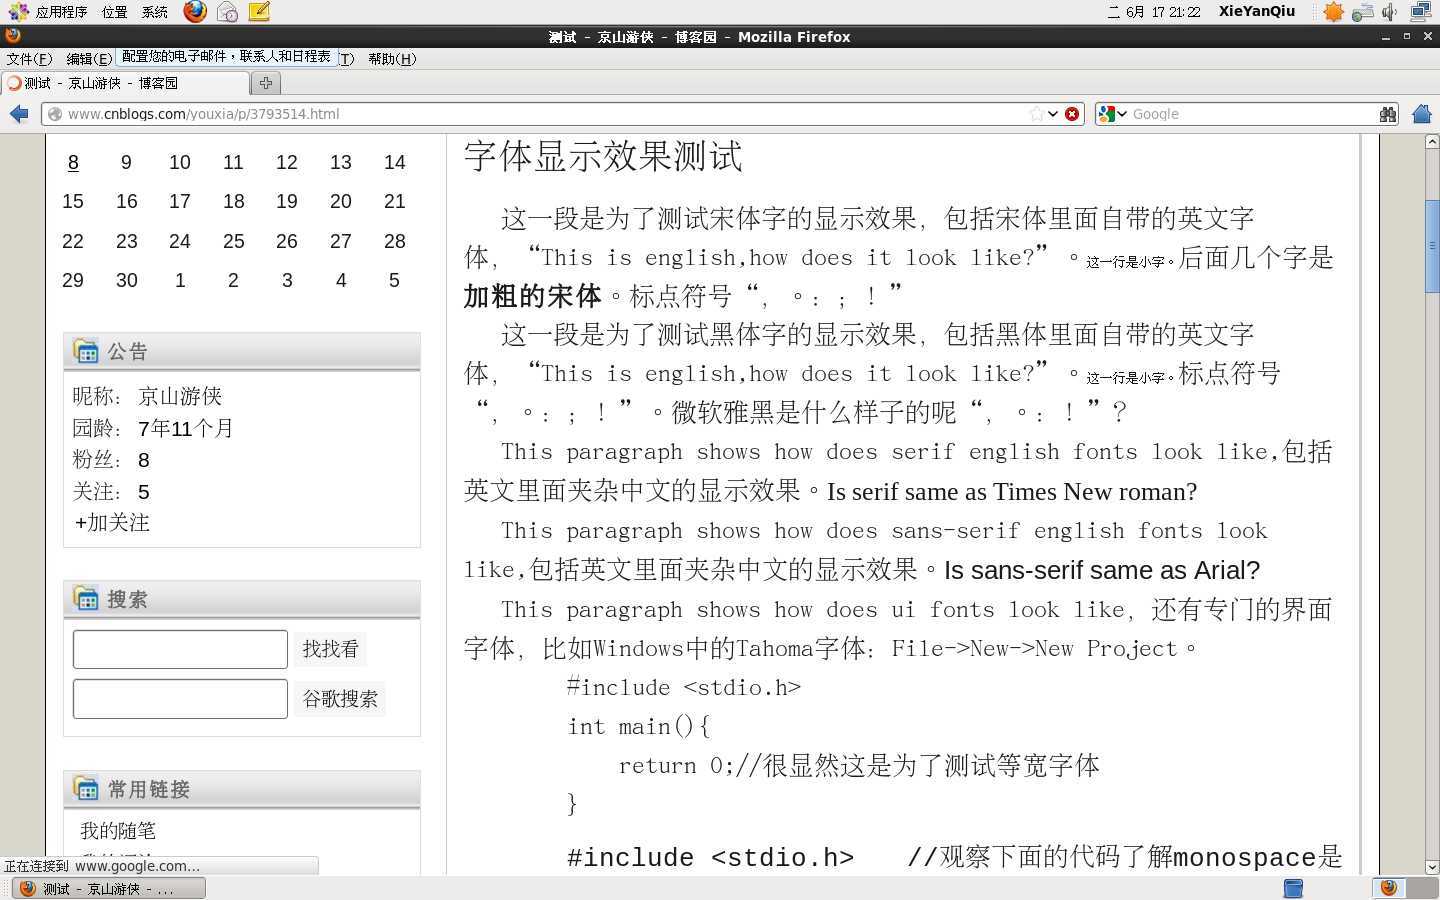Click the scrollbar down arrow

coord(1432,867)
